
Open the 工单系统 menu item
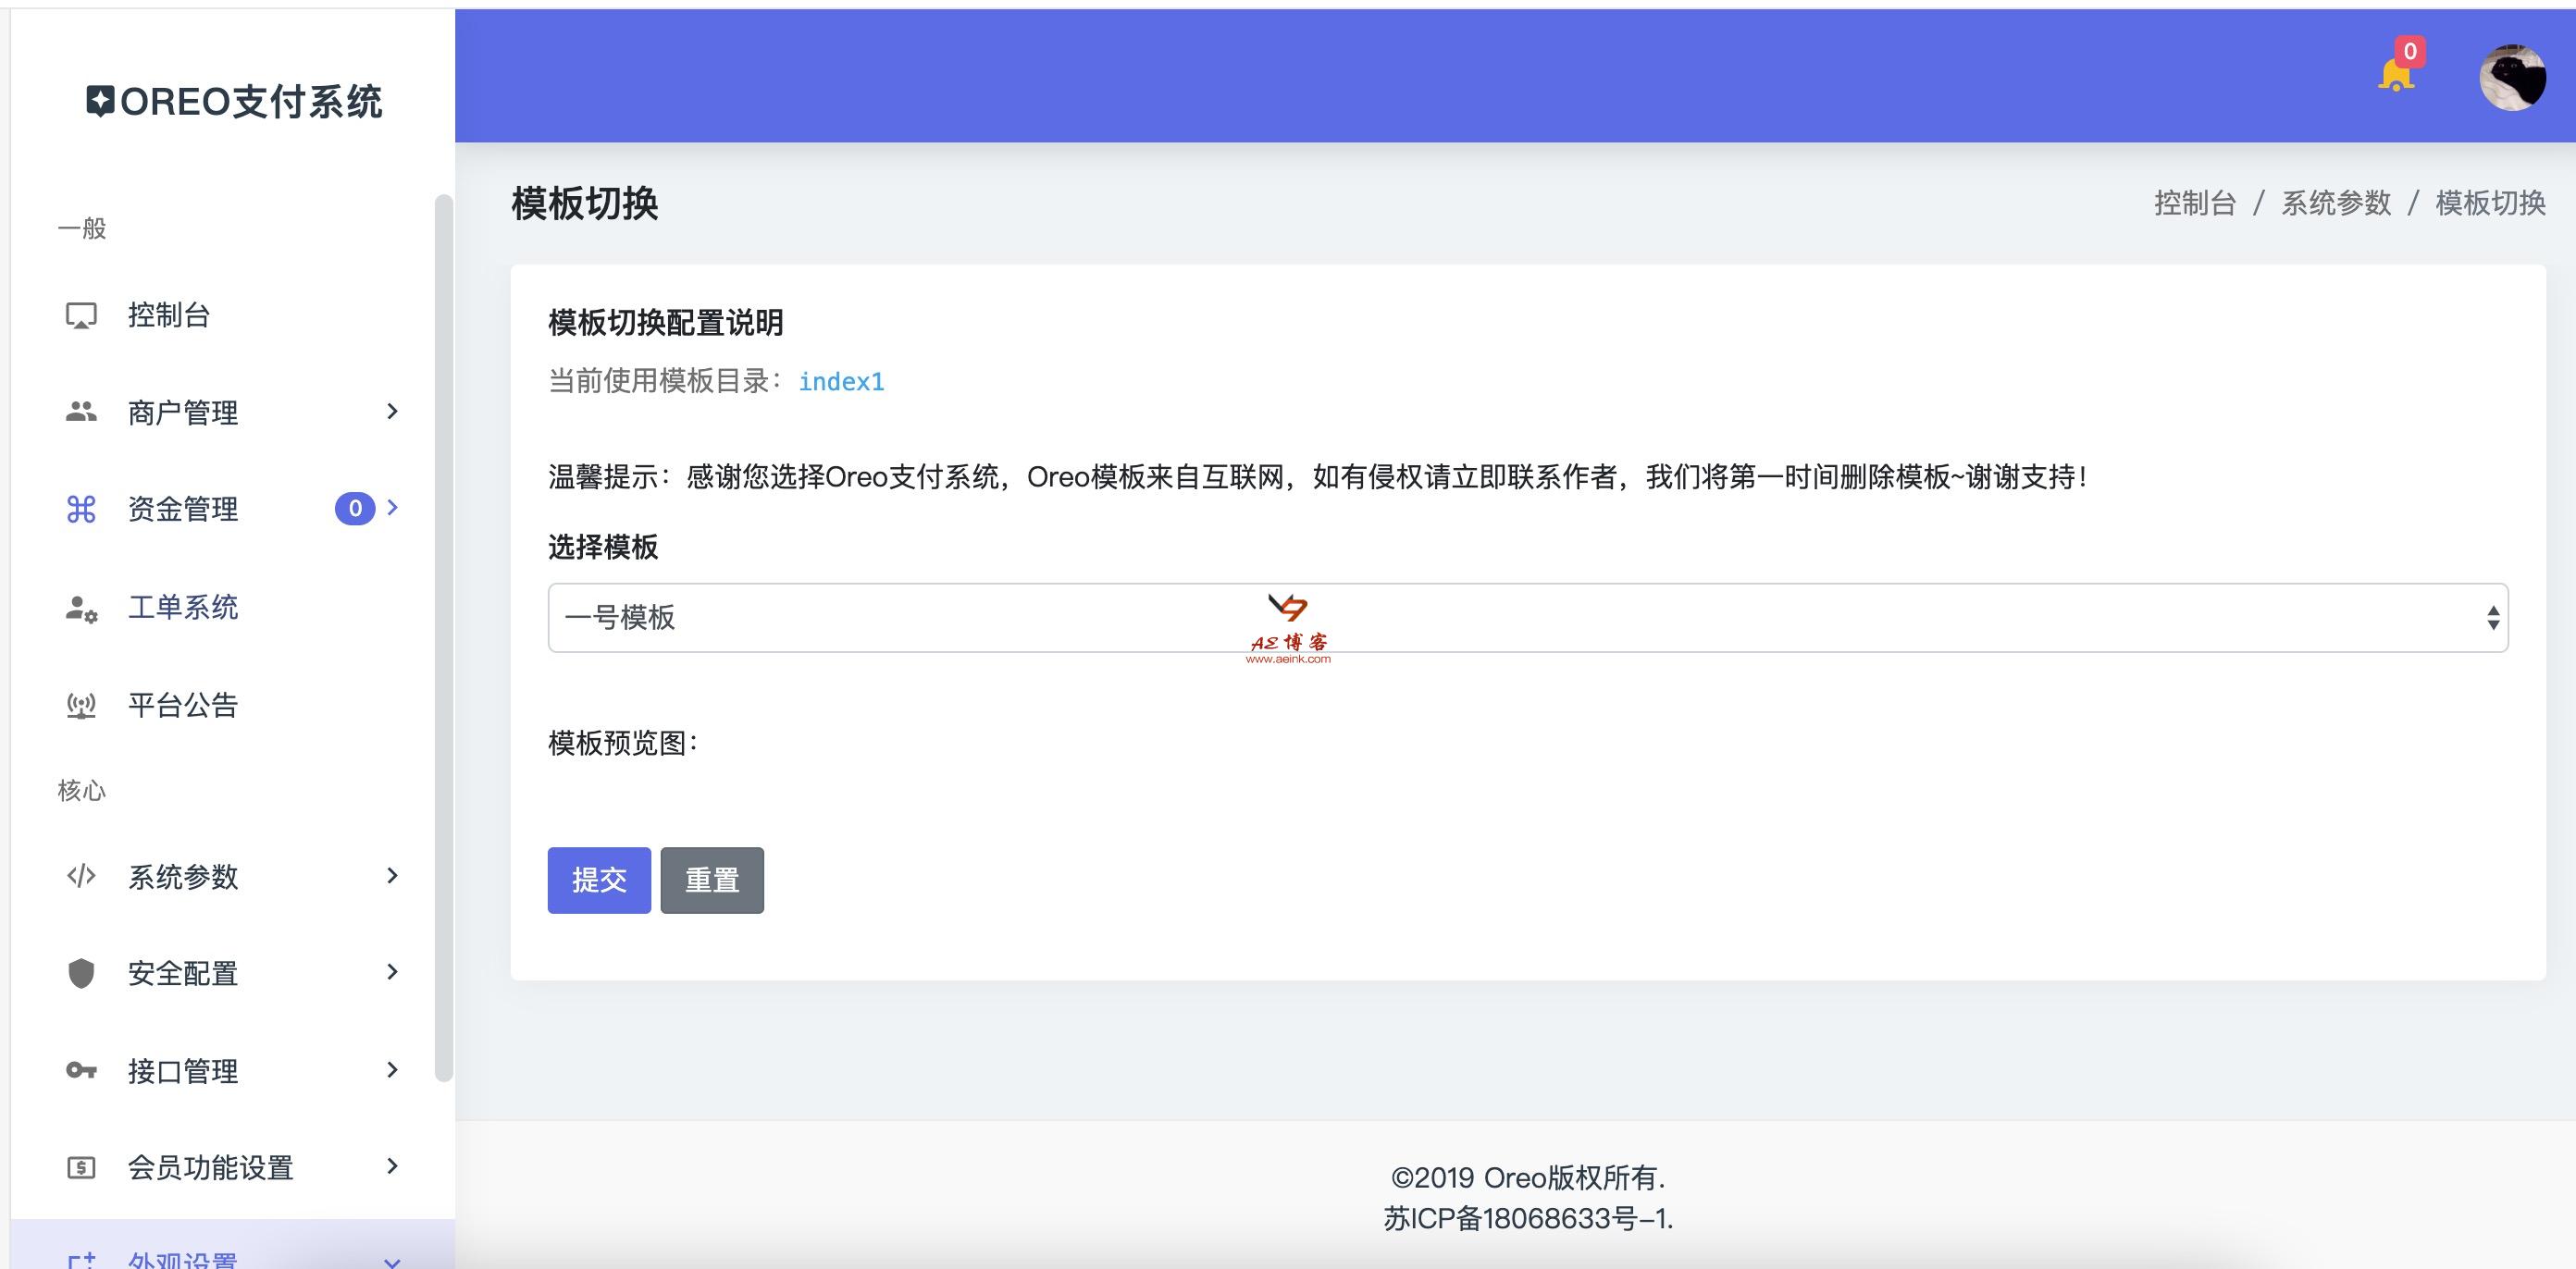point(182,608)
